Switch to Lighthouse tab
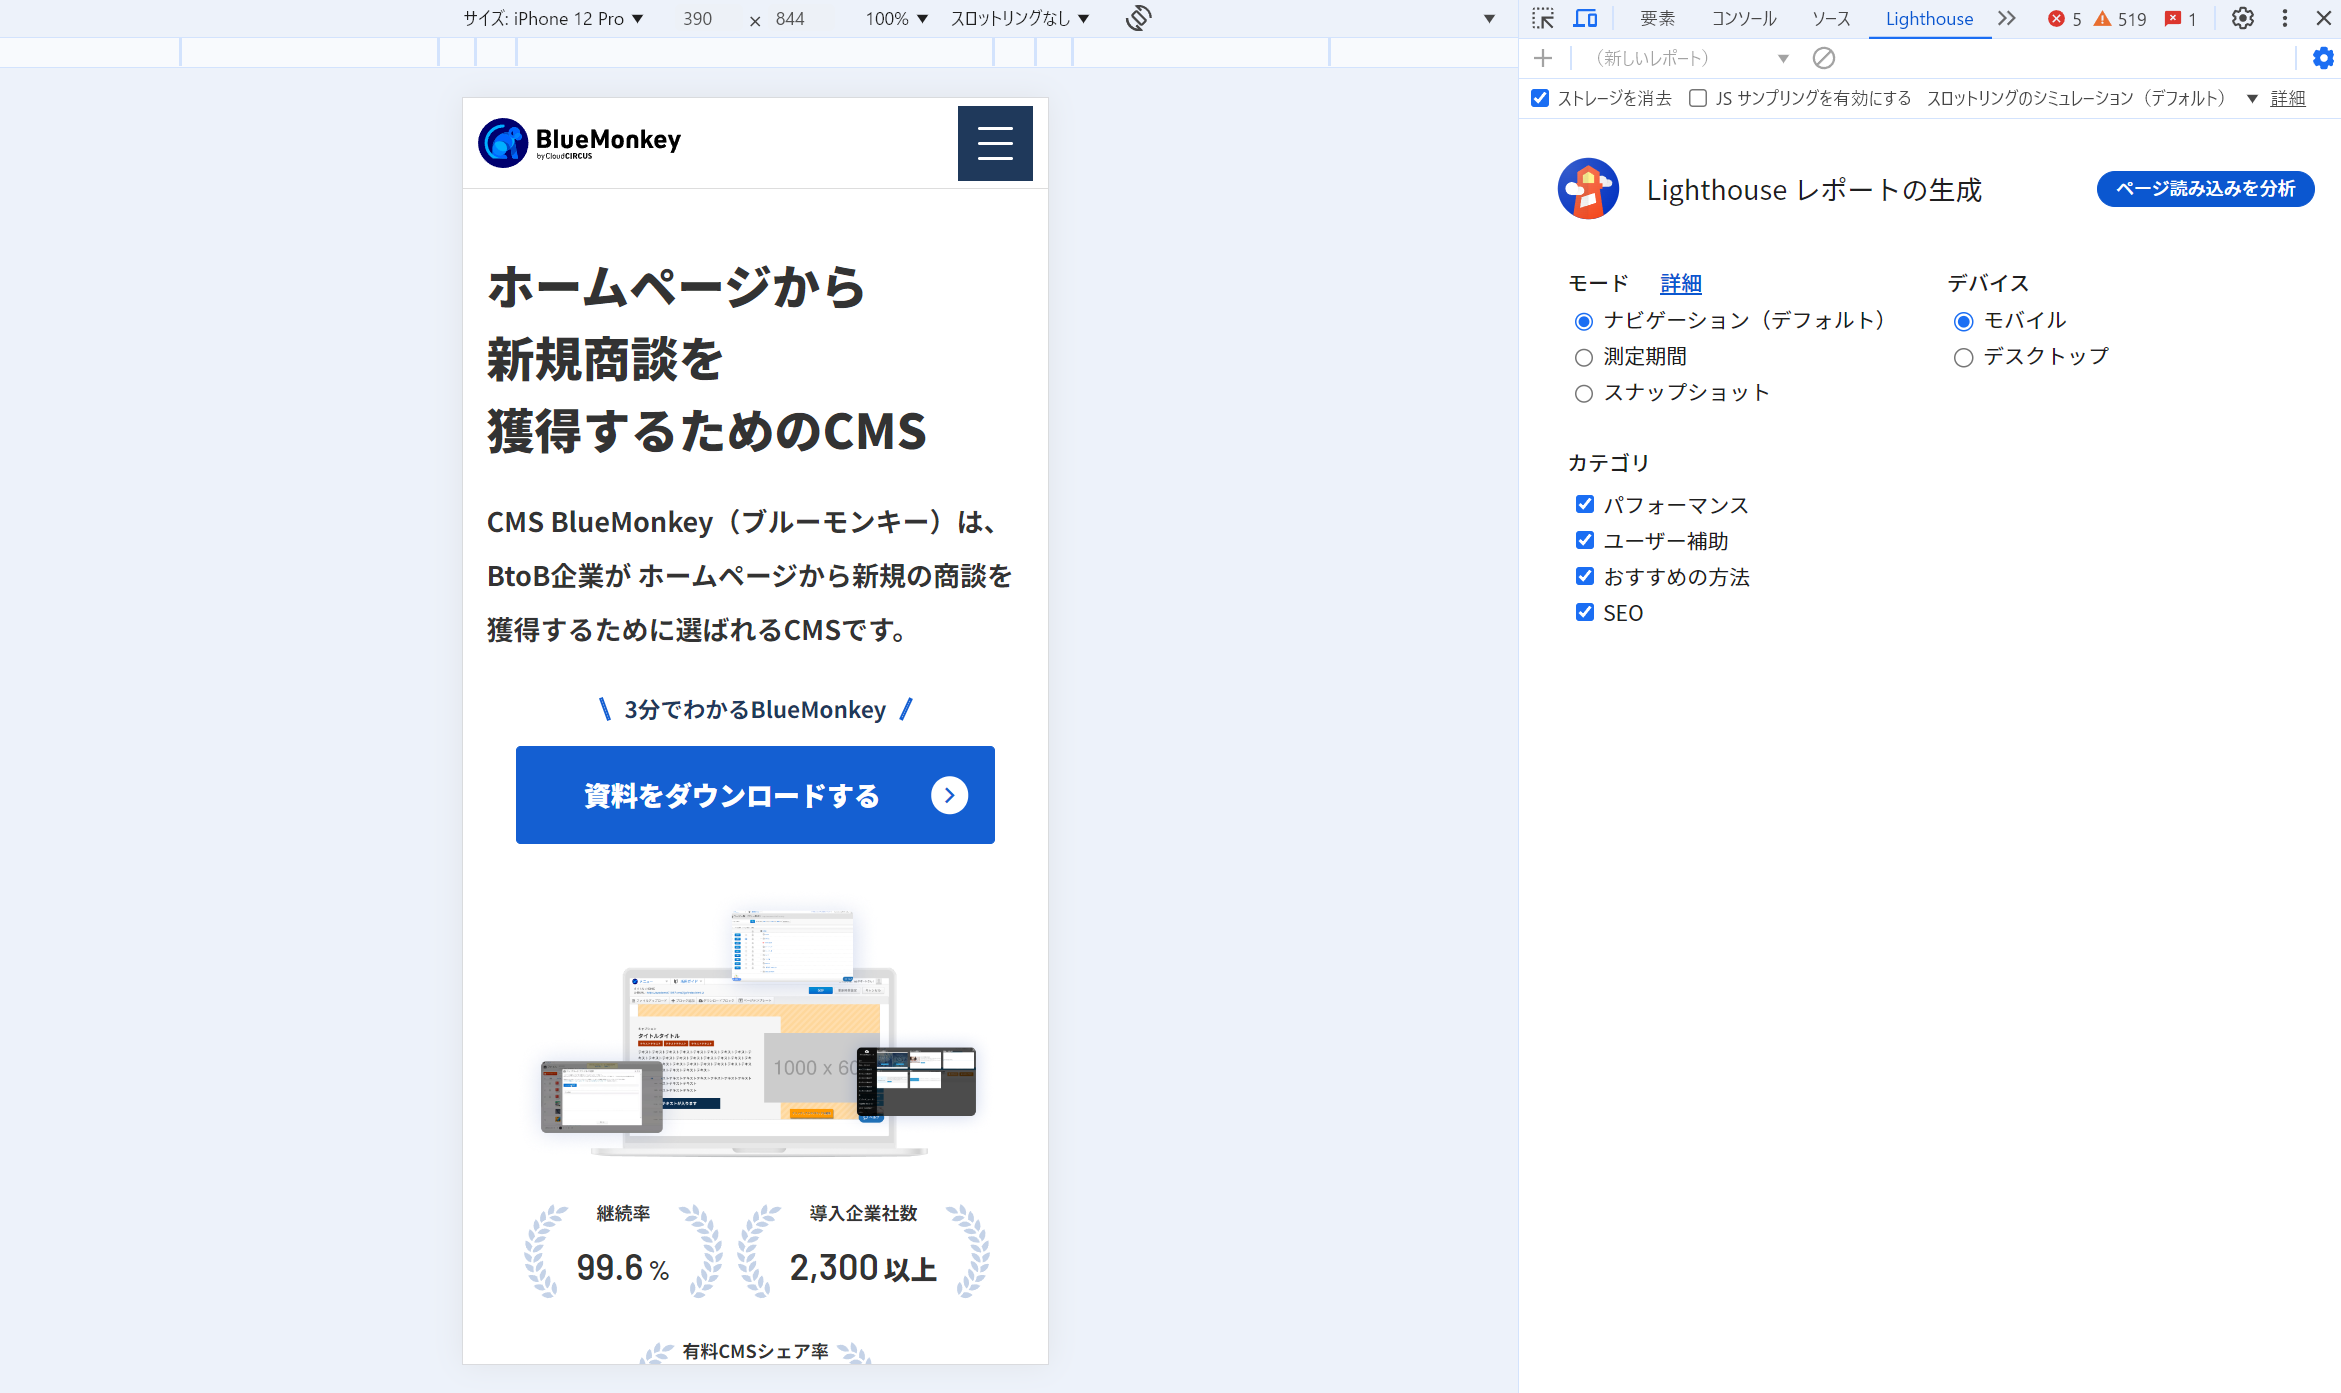Viewport: 2341px width, 1393px height. click(1929, 19)
